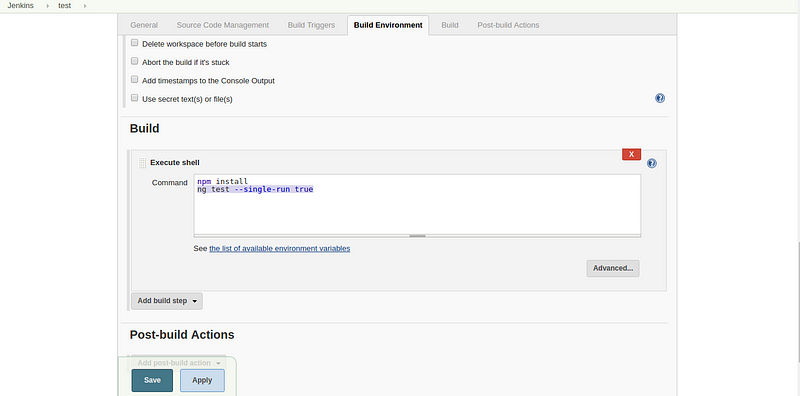Open Advanced options for Execute shell
The width and height of the screenshot is (800, 396).
613,268
